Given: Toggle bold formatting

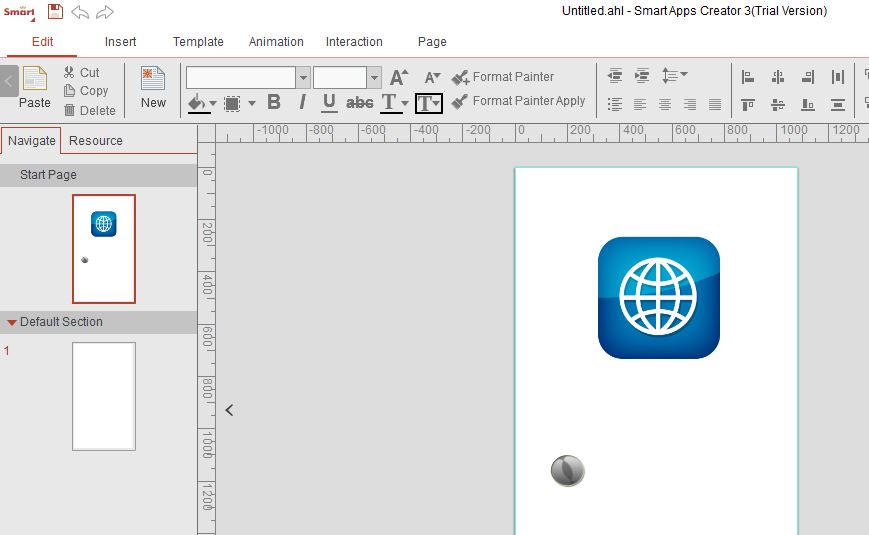Looking at the screenshot, I should pyautogui.click(x=274, y=102).
